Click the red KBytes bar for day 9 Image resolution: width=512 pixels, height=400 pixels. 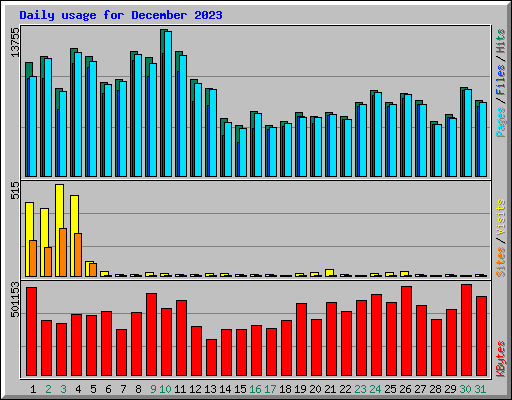click(151, 335)
